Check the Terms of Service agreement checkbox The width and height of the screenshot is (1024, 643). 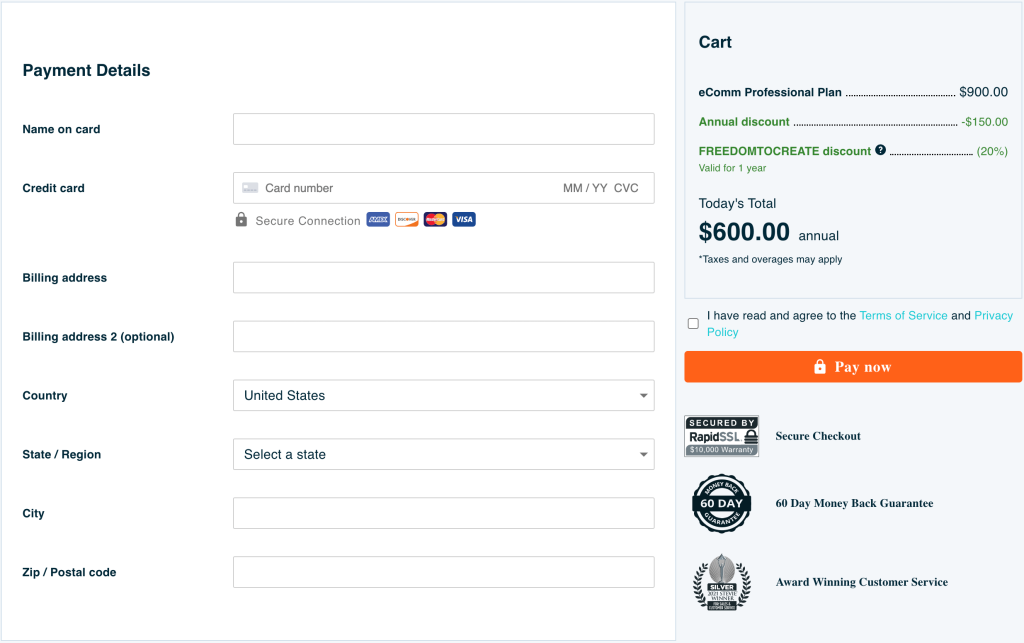693,324
